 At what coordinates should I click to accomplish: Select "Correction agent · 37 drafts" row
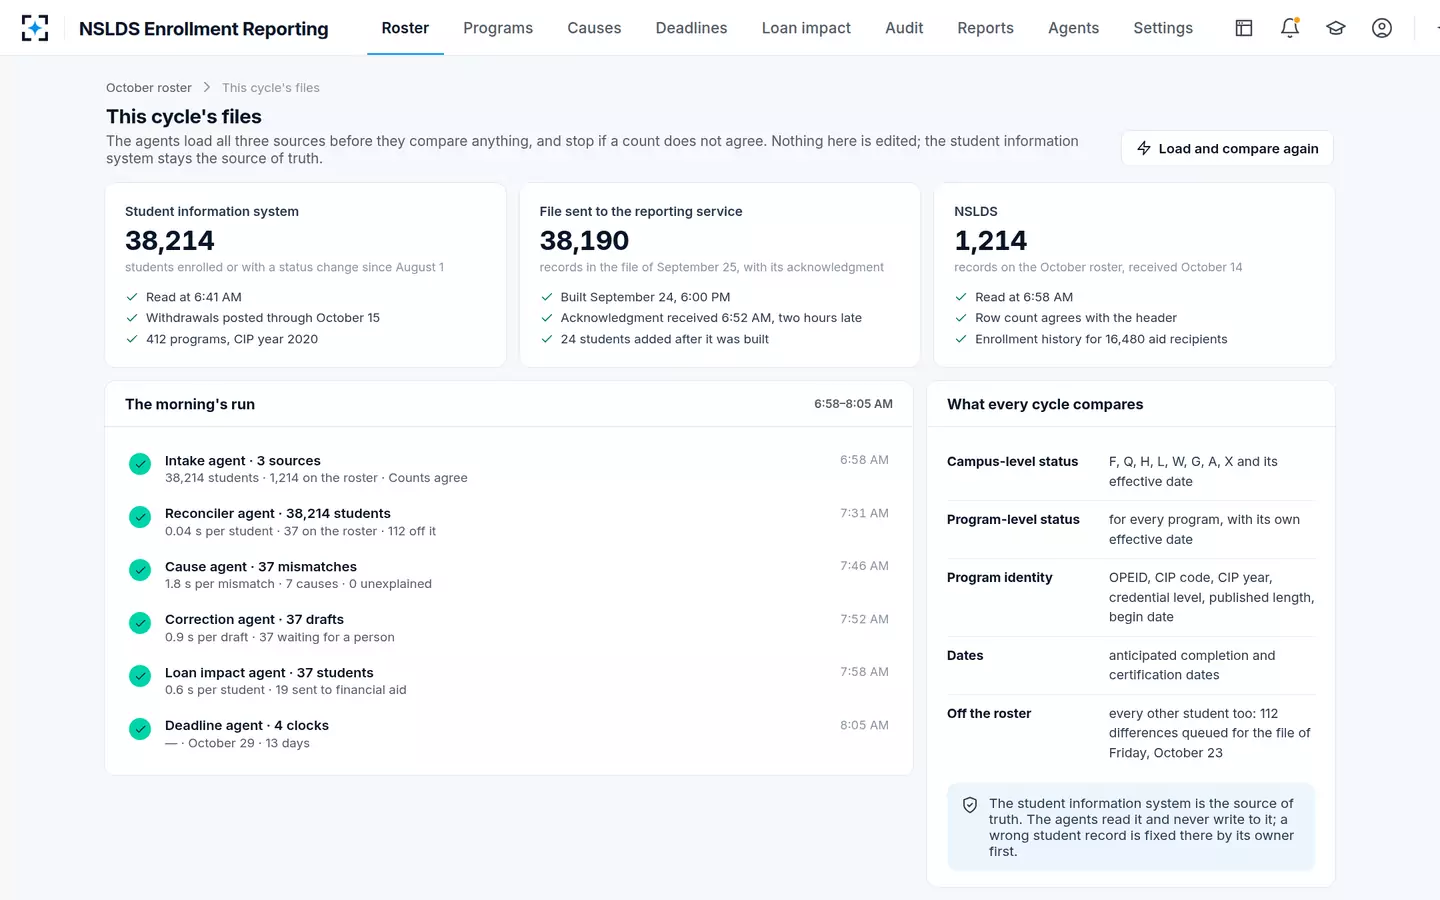509,628
